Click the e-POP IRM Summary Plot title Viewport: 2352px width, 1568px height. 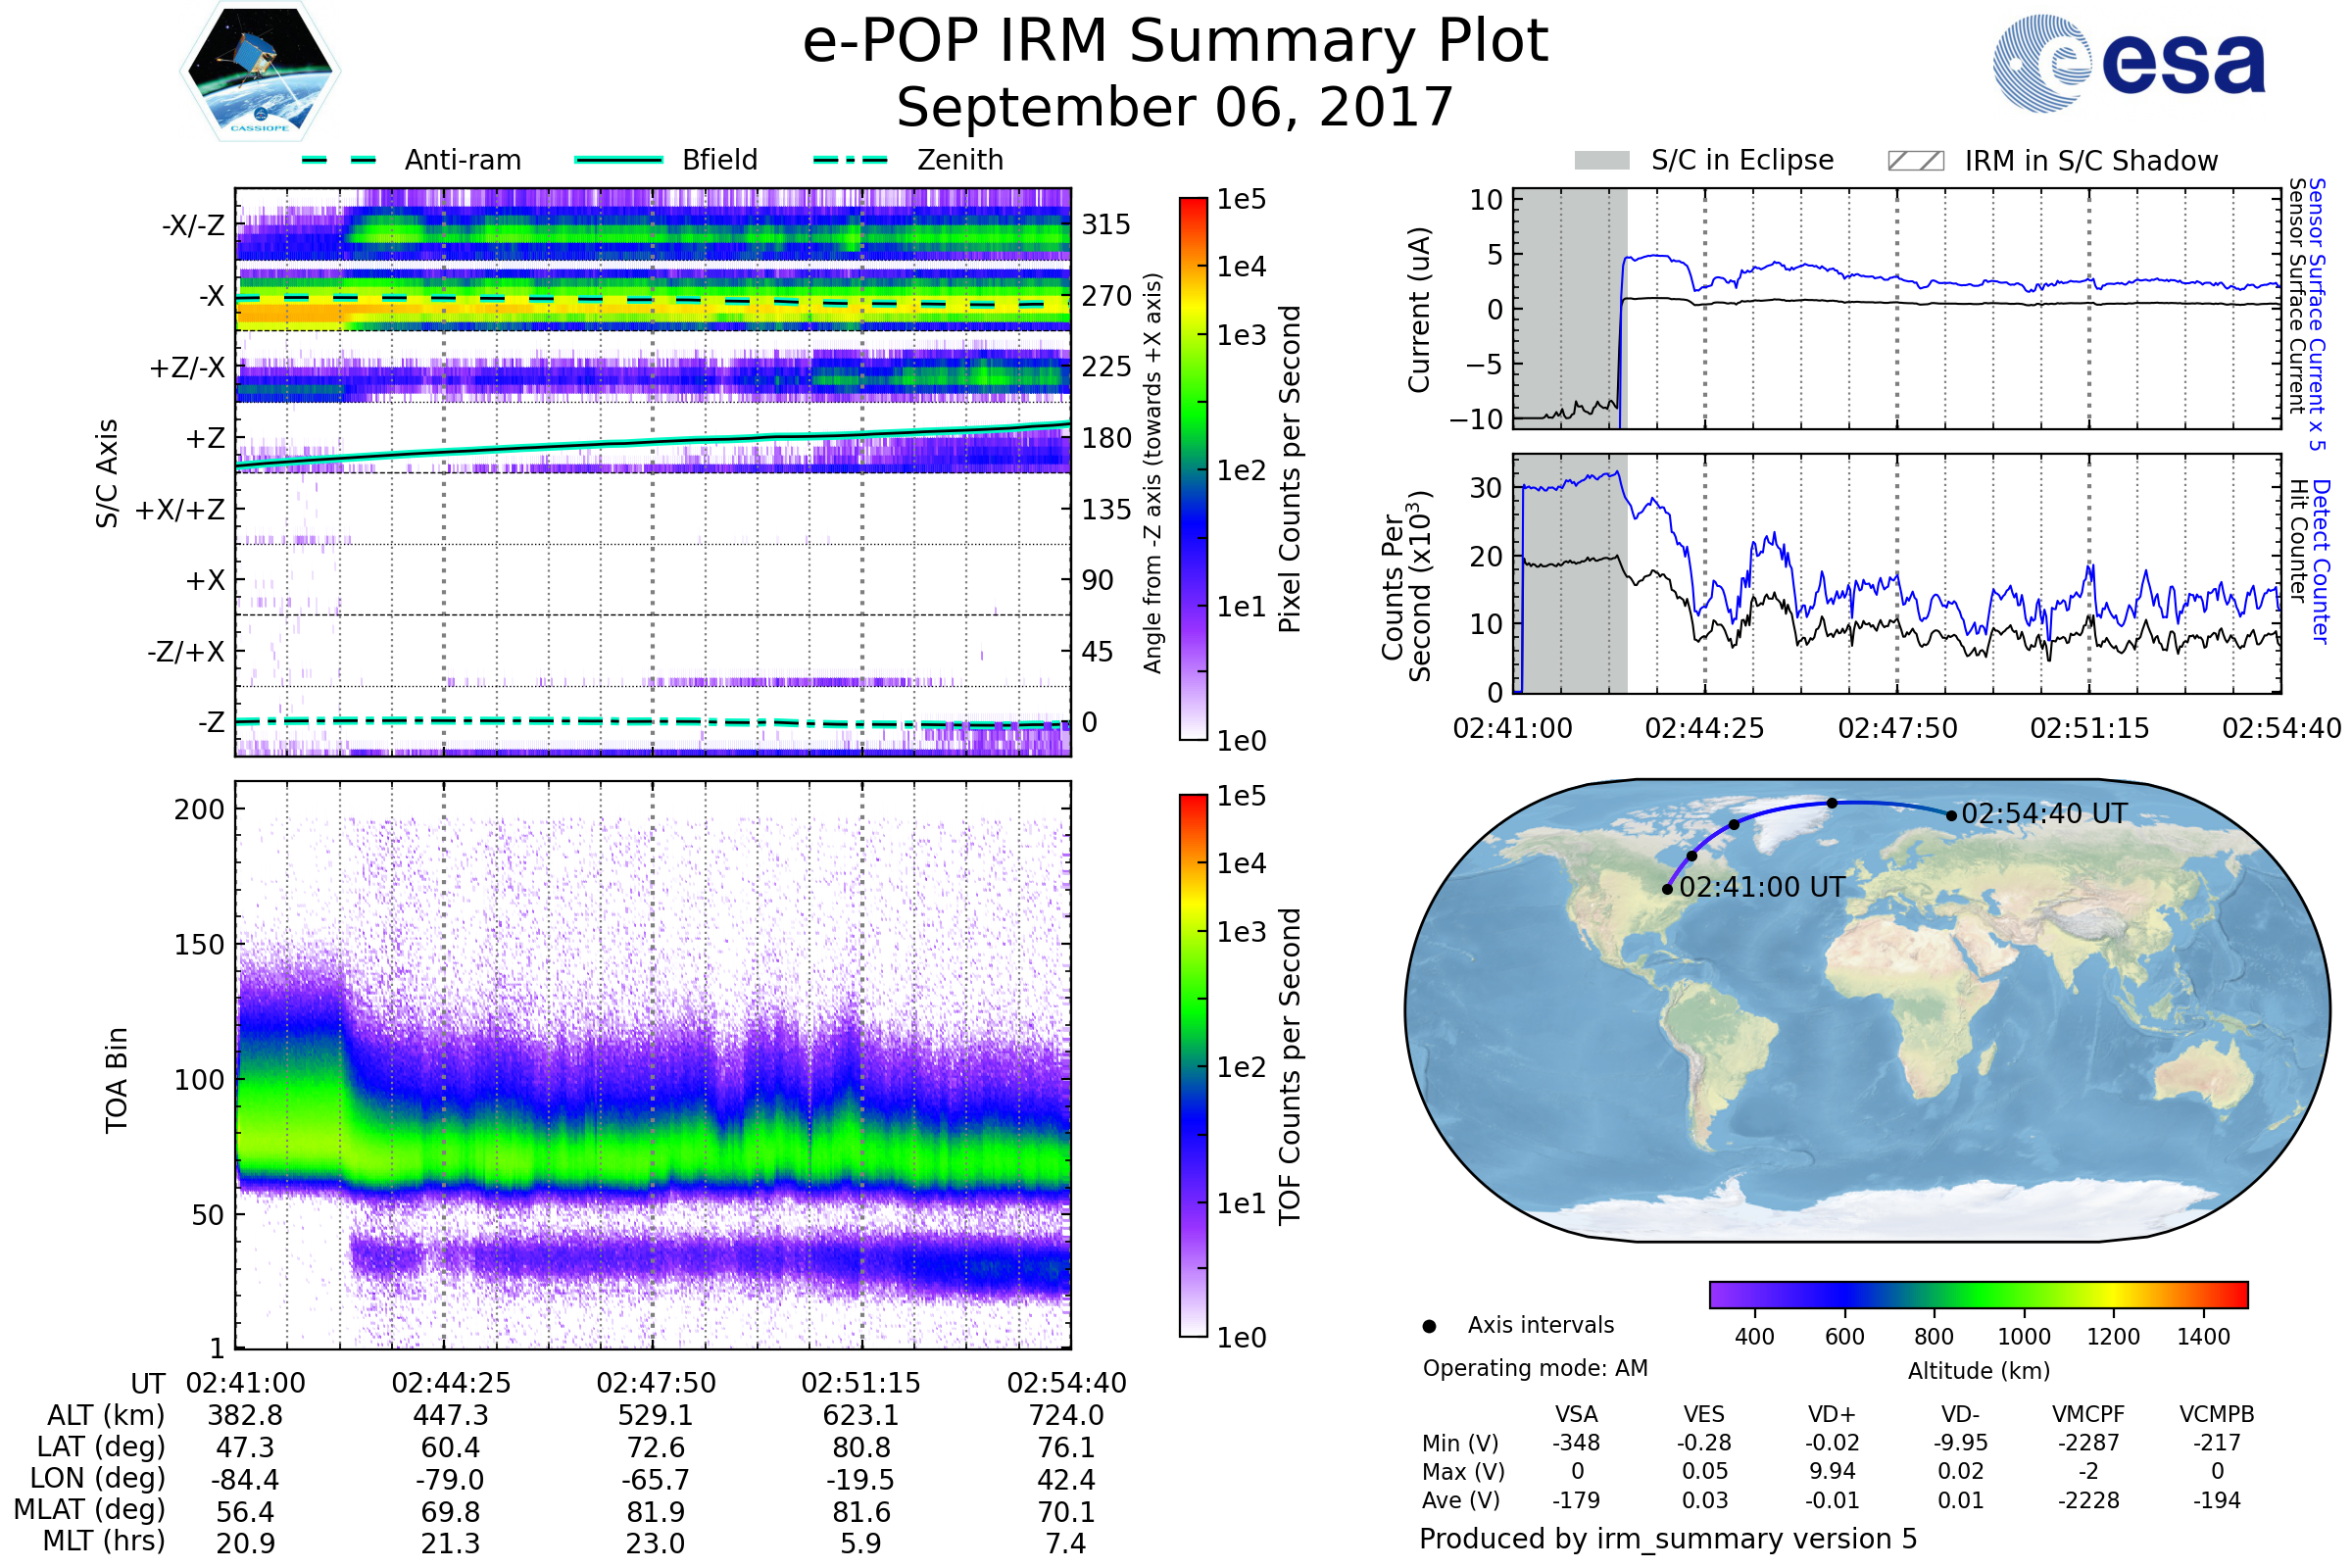pyautogui.click(x=1175, y=42)
